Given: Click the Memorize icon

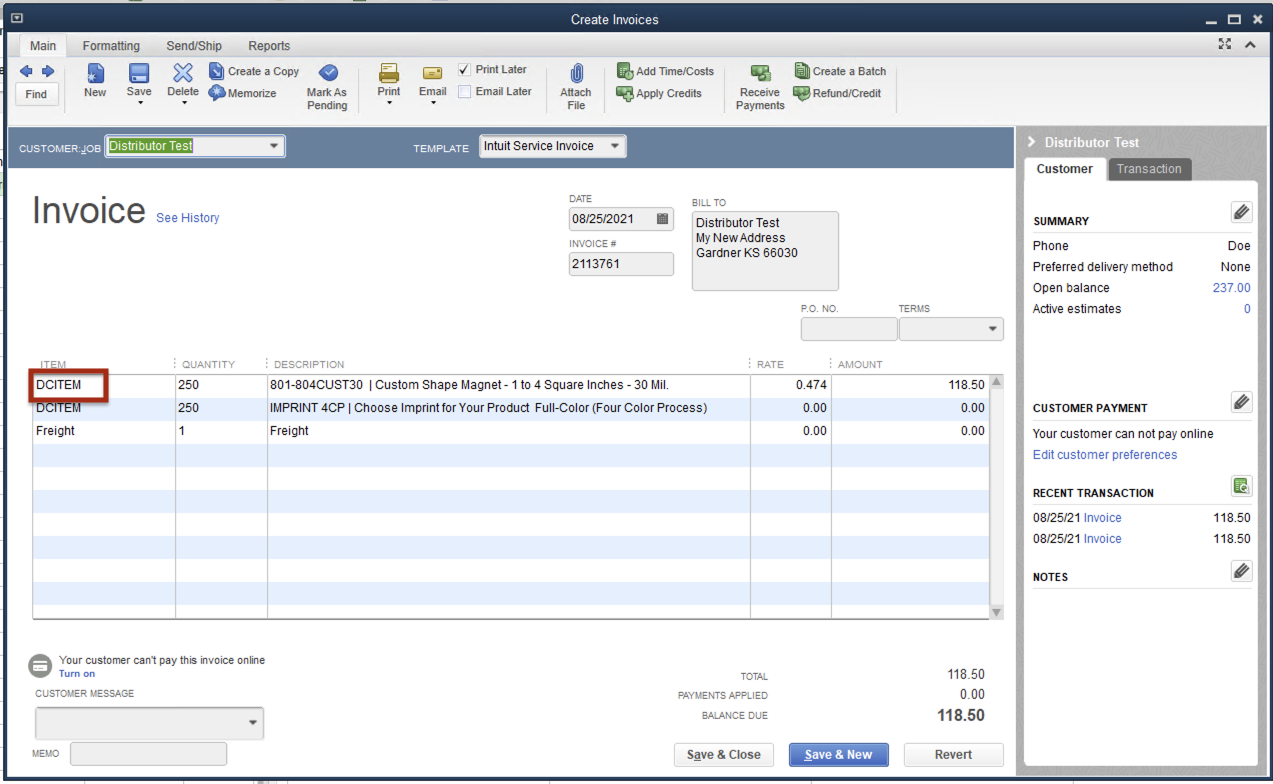Looking at the screenshot, I should point(217,93).
